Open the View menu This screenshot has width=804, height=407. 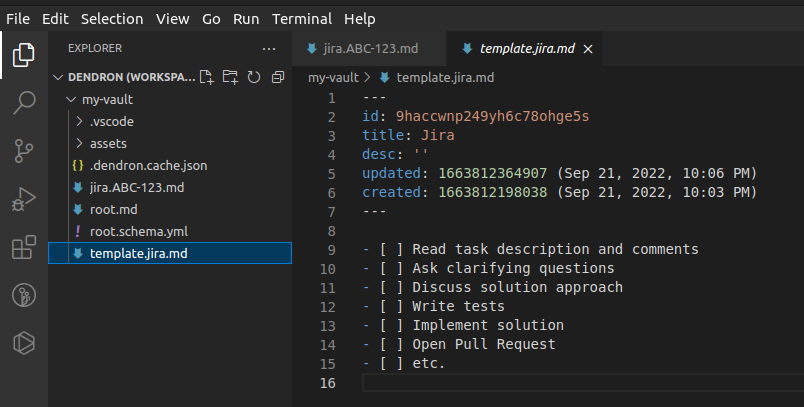[173, 19]
